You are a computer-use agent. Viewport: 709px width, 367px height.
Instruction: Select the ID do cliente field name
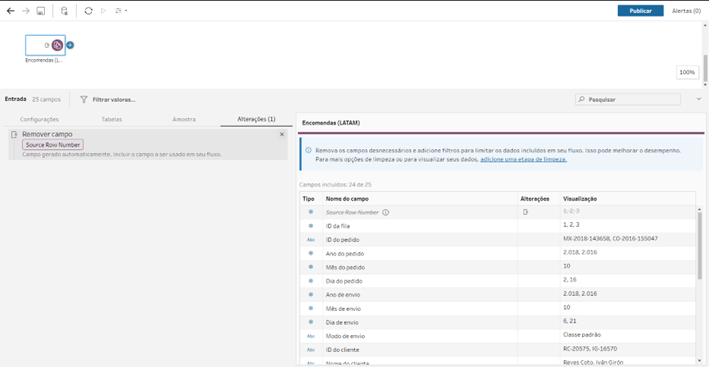click(342, 350)
